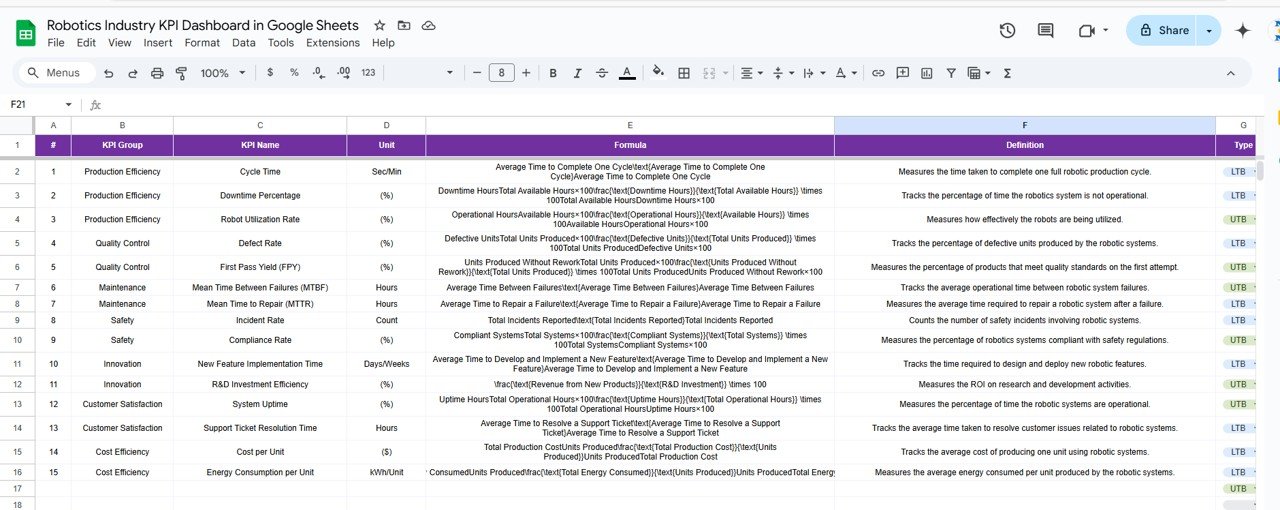Click the Menus search box
Image resolution: width=1280 pixels, height=510 pixels.
[57, 73]
